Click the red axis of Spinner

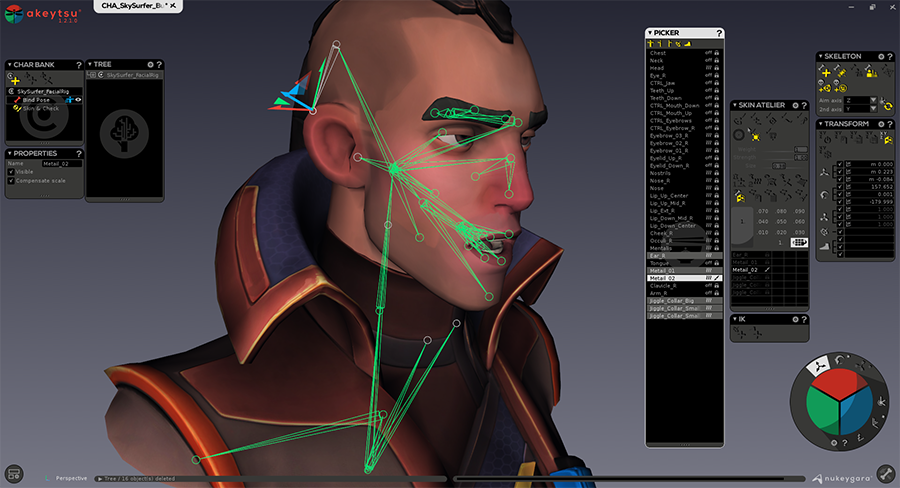[x=839, y=383]
